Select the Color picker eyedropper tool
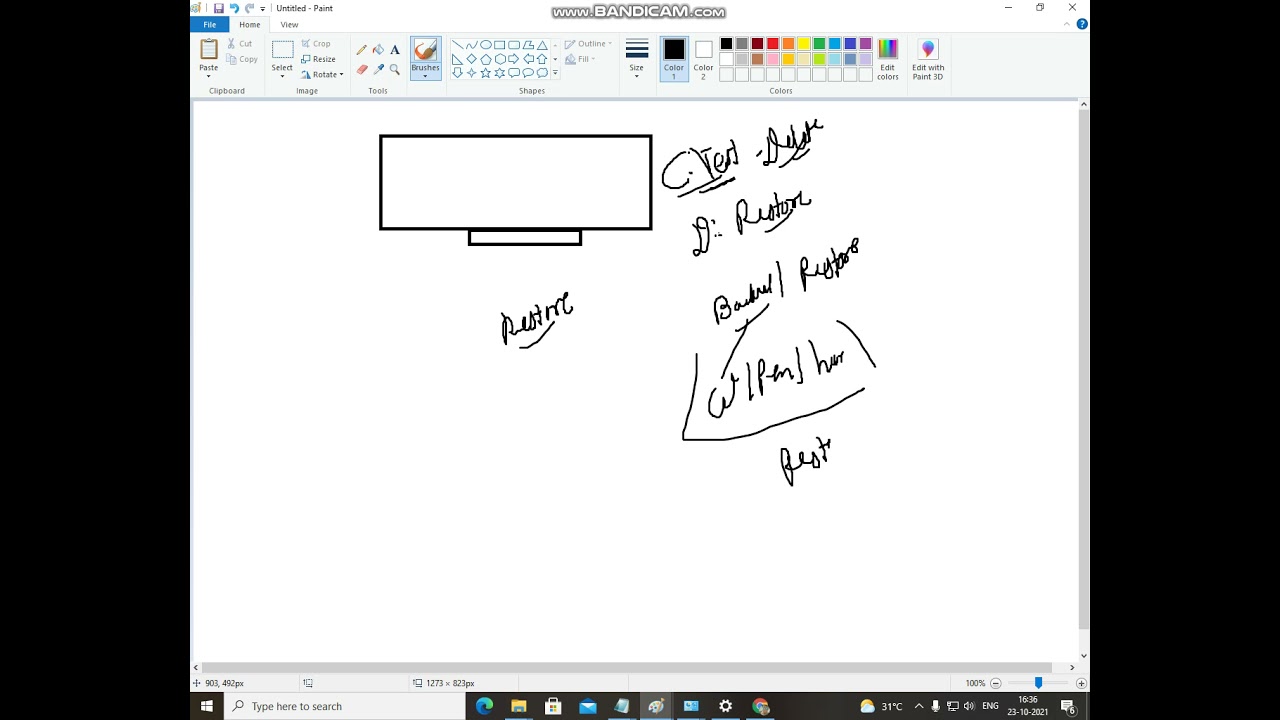Viewport: 1280px width, 720px height. point(378,69)
